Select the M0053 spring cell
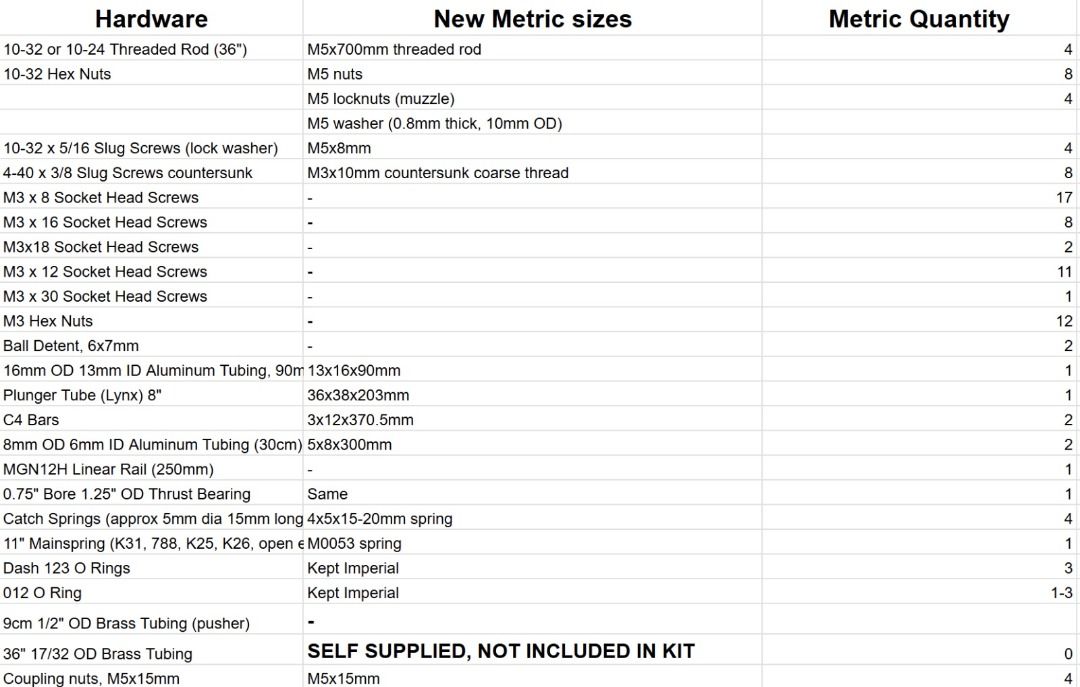Viewport: 1080px width, 687px height. click(354, 544)
